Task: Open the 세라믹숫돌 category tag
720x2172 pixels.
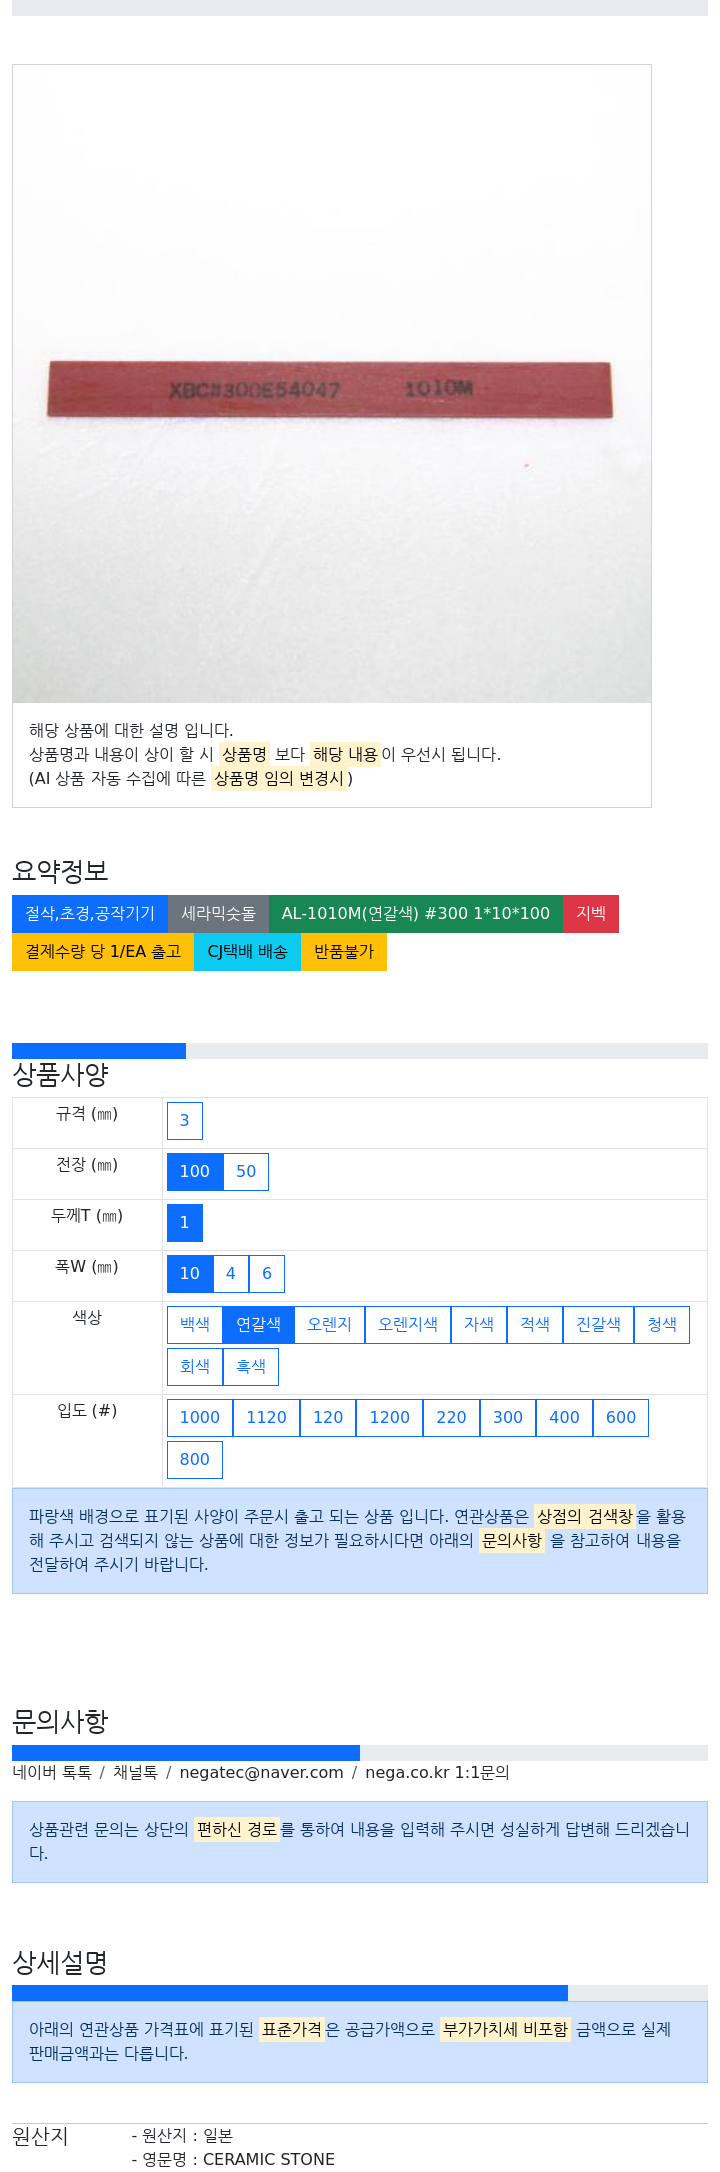Action: tap(219, 914)
